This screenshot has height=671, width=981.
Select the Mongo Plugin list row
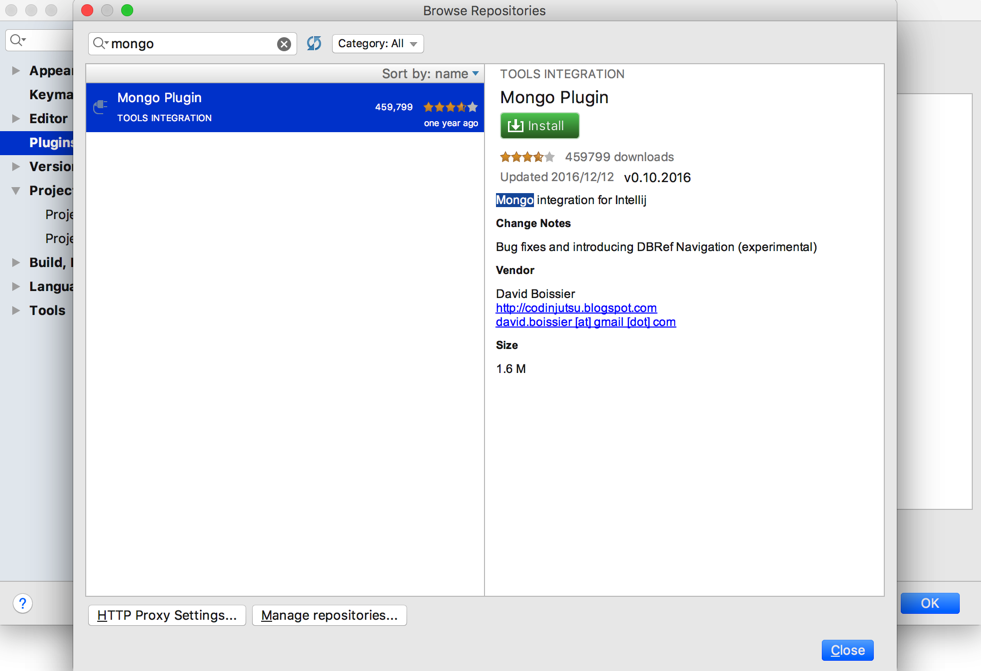coord(285,108)
